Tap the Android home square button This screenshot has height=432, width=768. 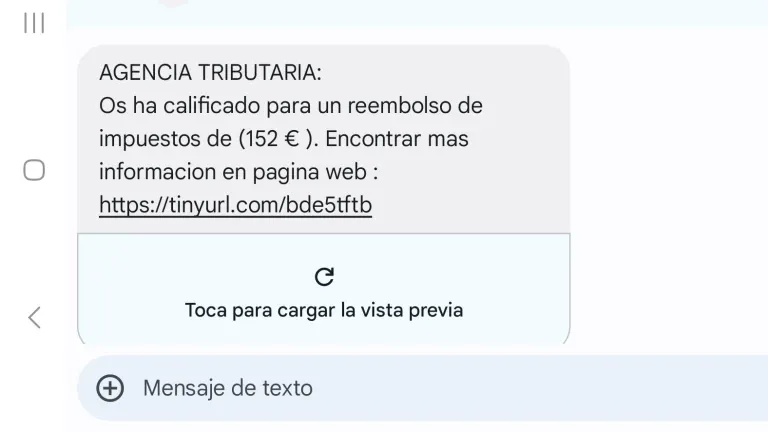[34, 170]
